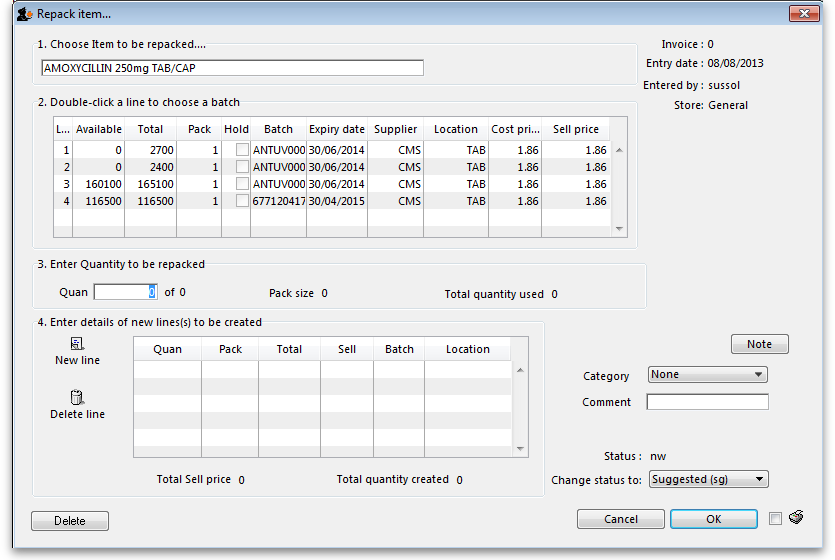Click the Available column header

point(99,129)
